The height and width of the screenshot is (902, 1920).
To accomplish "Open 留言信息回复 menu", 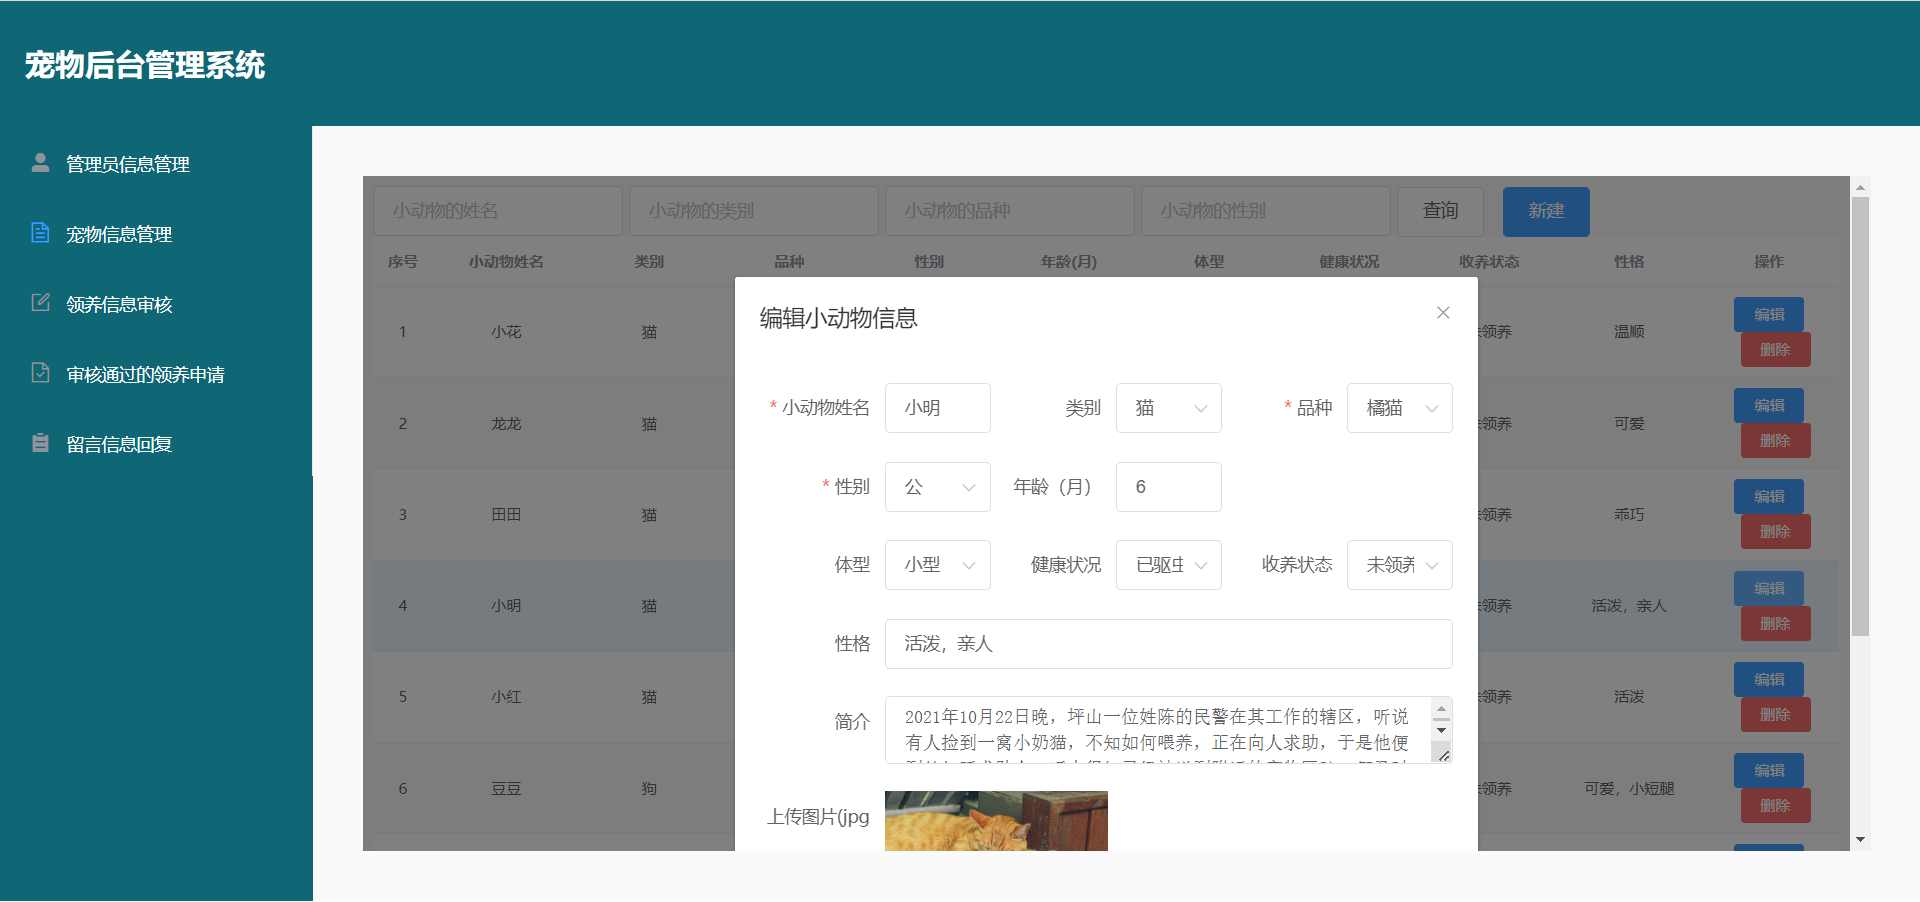I will [x=119, y=444].
